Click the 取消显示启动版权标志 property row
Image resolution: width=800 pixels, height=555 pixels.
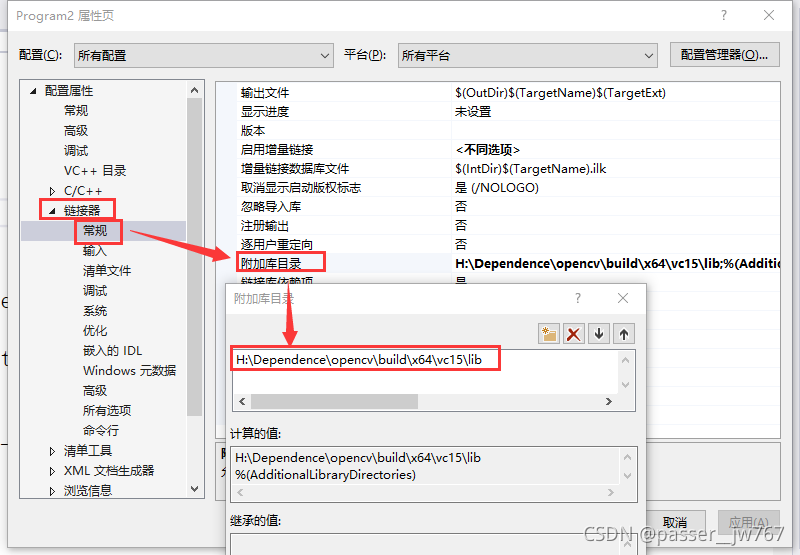tap(508, 187)
